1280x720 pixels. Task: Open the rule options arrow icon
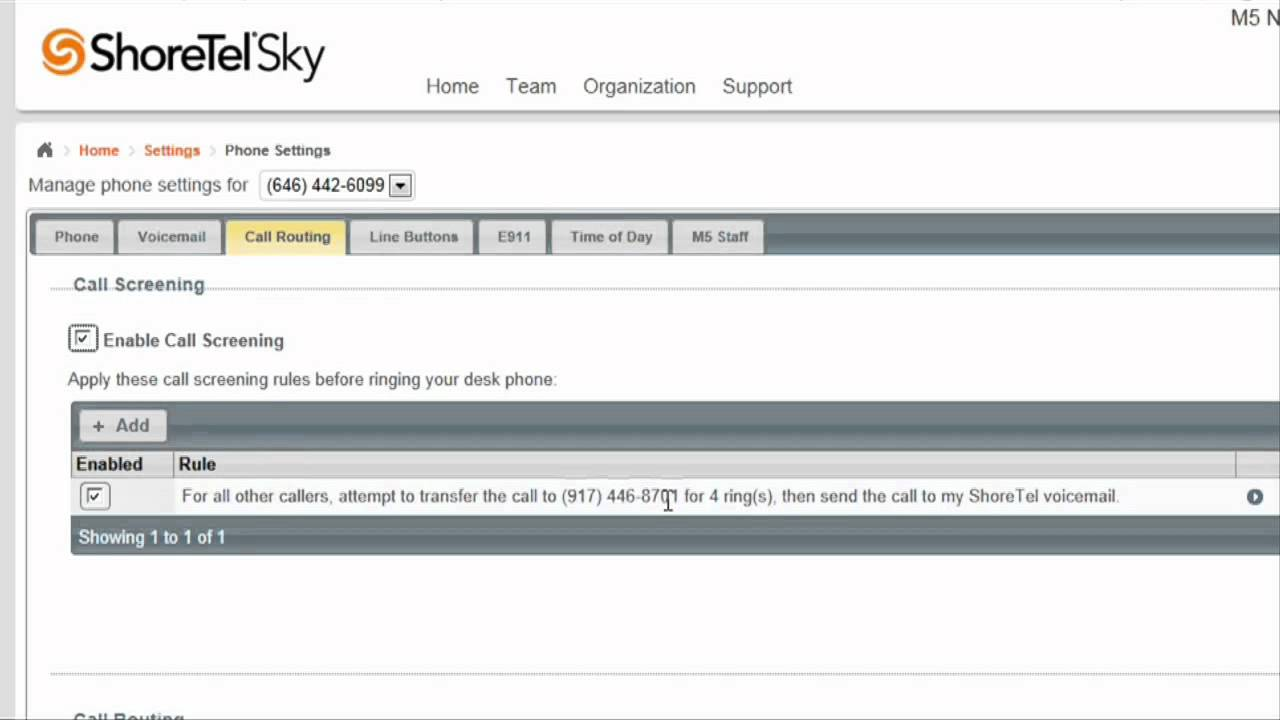1255,497
